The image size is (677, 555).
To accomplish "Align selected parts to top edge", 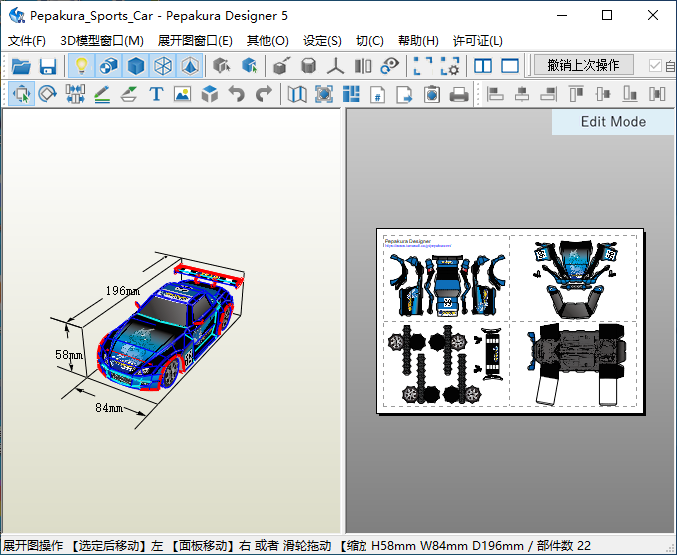I will (576, 94).
